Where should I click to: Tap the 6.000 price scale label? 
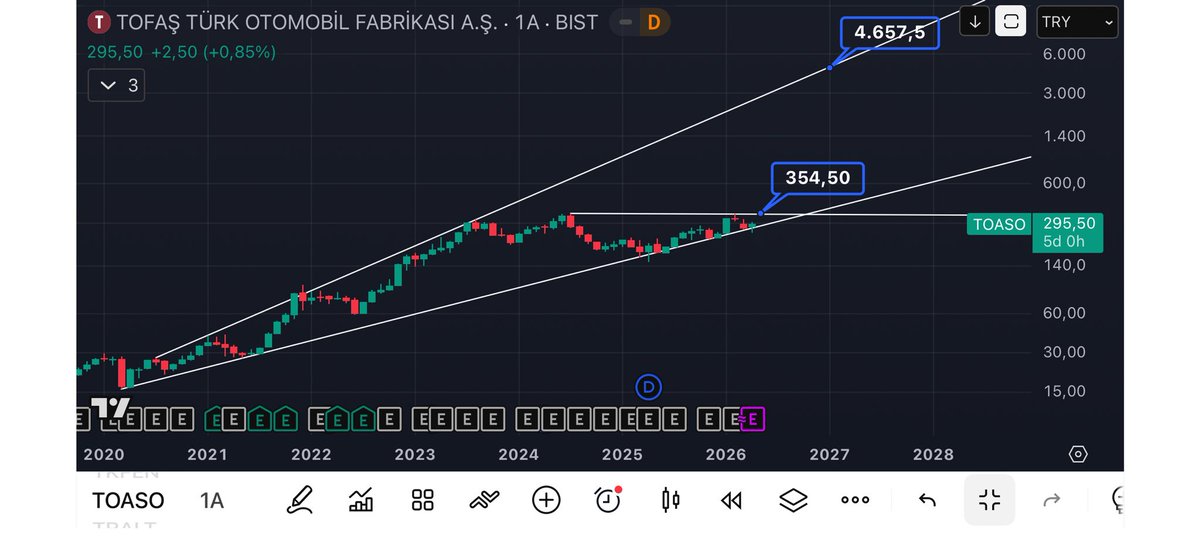[x=1065, y=54]
